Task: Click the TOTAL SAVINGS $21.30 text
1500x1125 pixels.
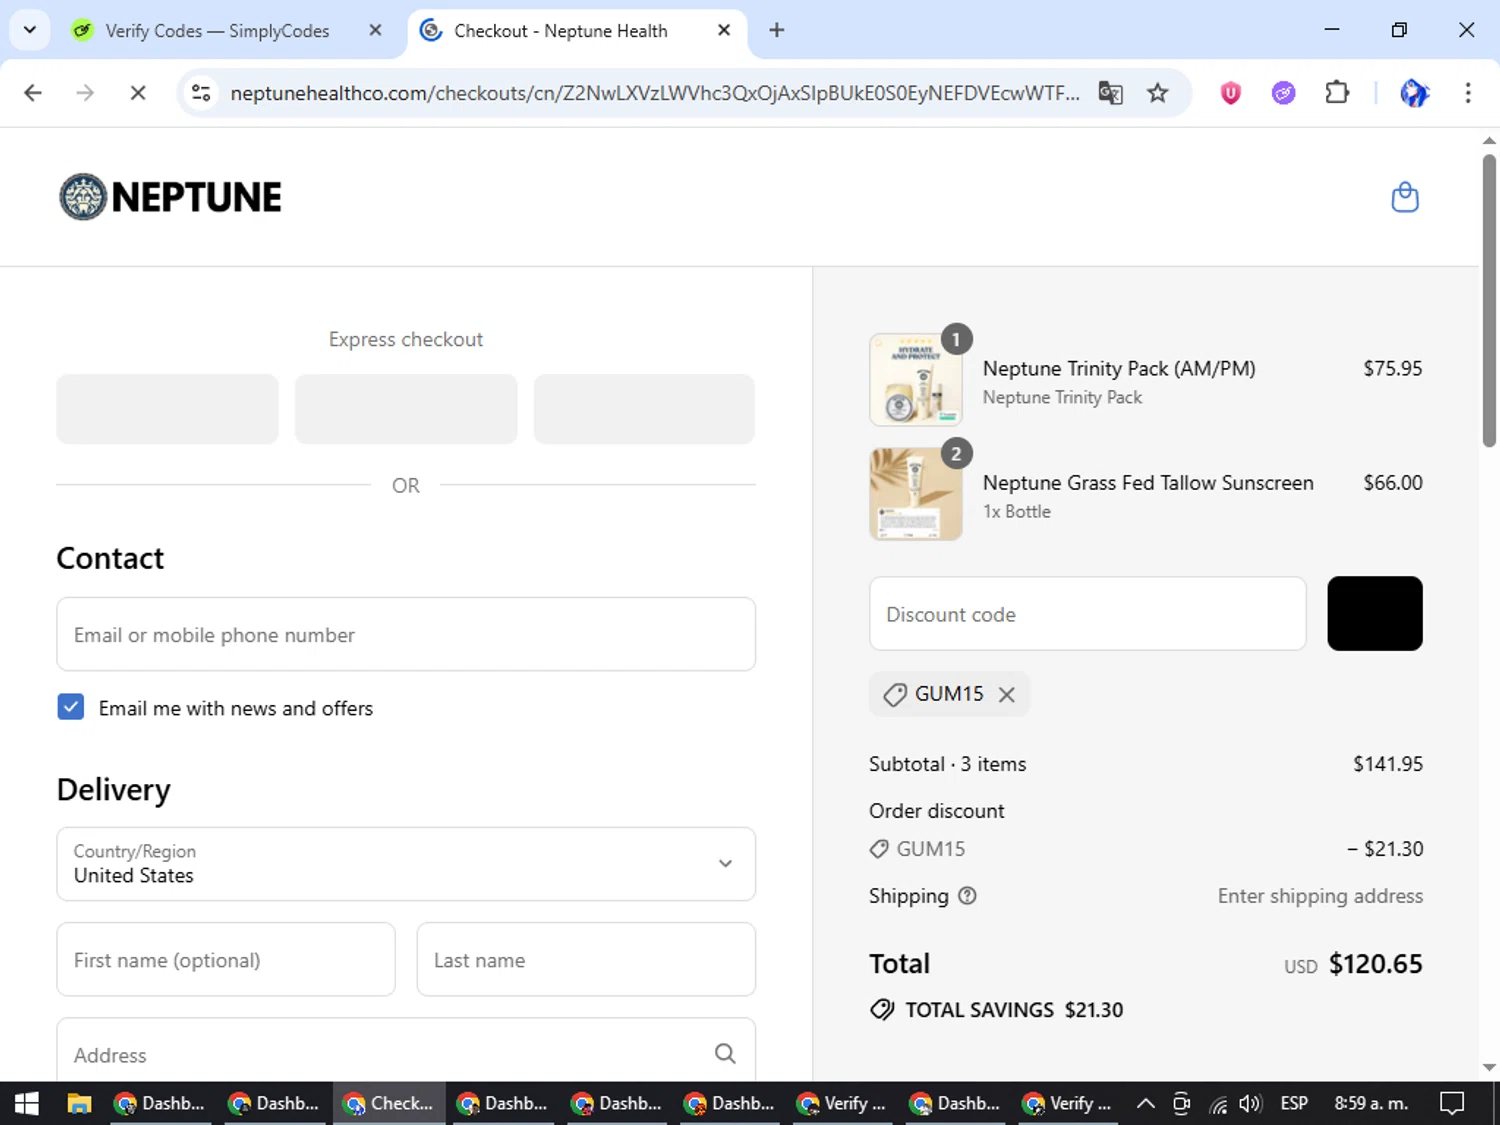Action: [1014, 1010]
